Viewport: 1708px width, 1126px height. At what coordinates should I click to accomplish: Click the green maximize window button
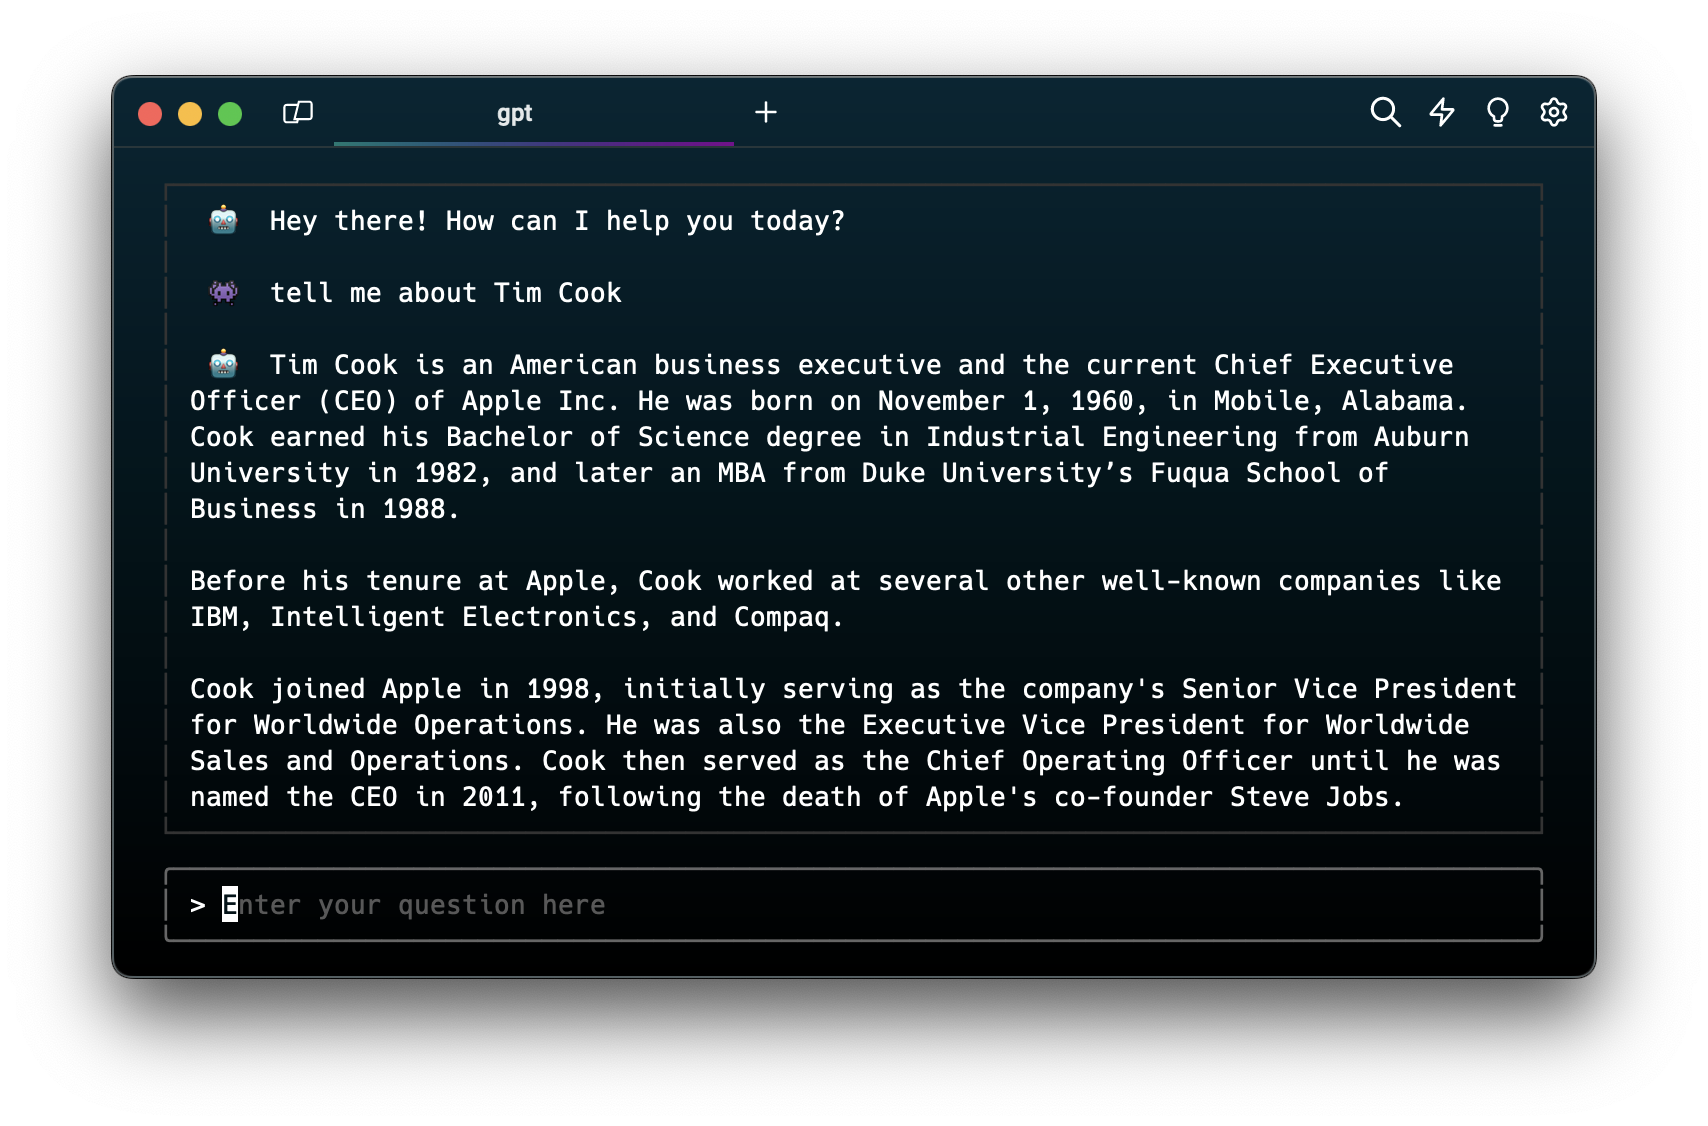[230, 114]
